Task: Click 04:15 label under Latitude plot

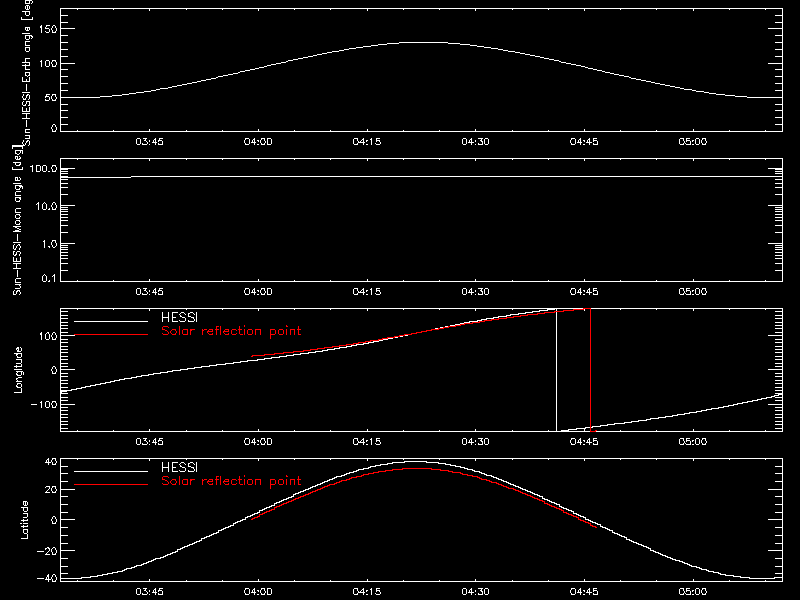Action: point(367,591)
